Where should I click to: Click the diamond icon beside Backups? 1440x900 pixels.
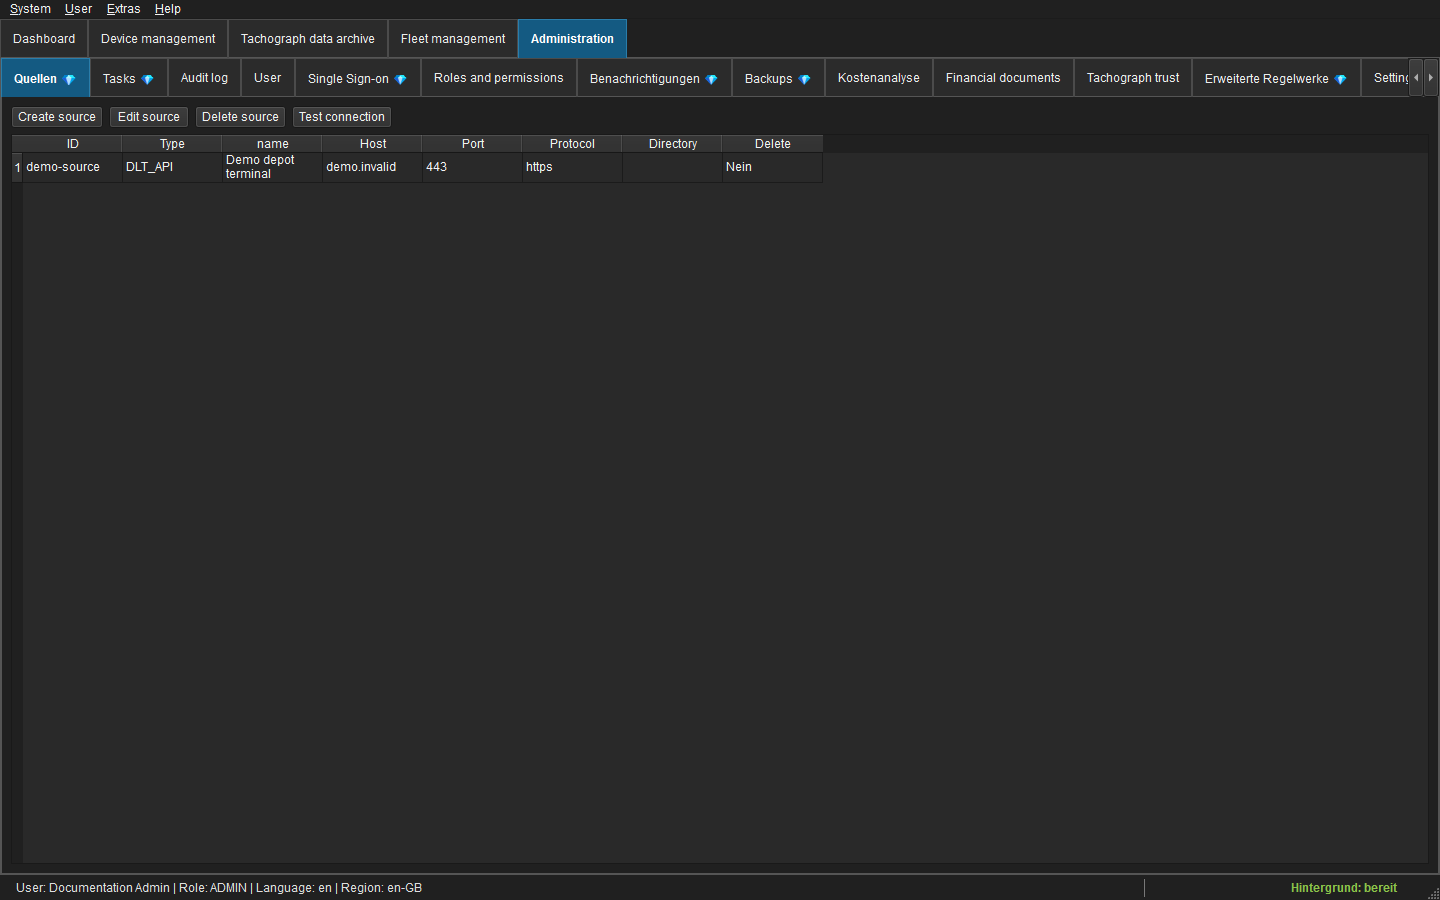805,79
